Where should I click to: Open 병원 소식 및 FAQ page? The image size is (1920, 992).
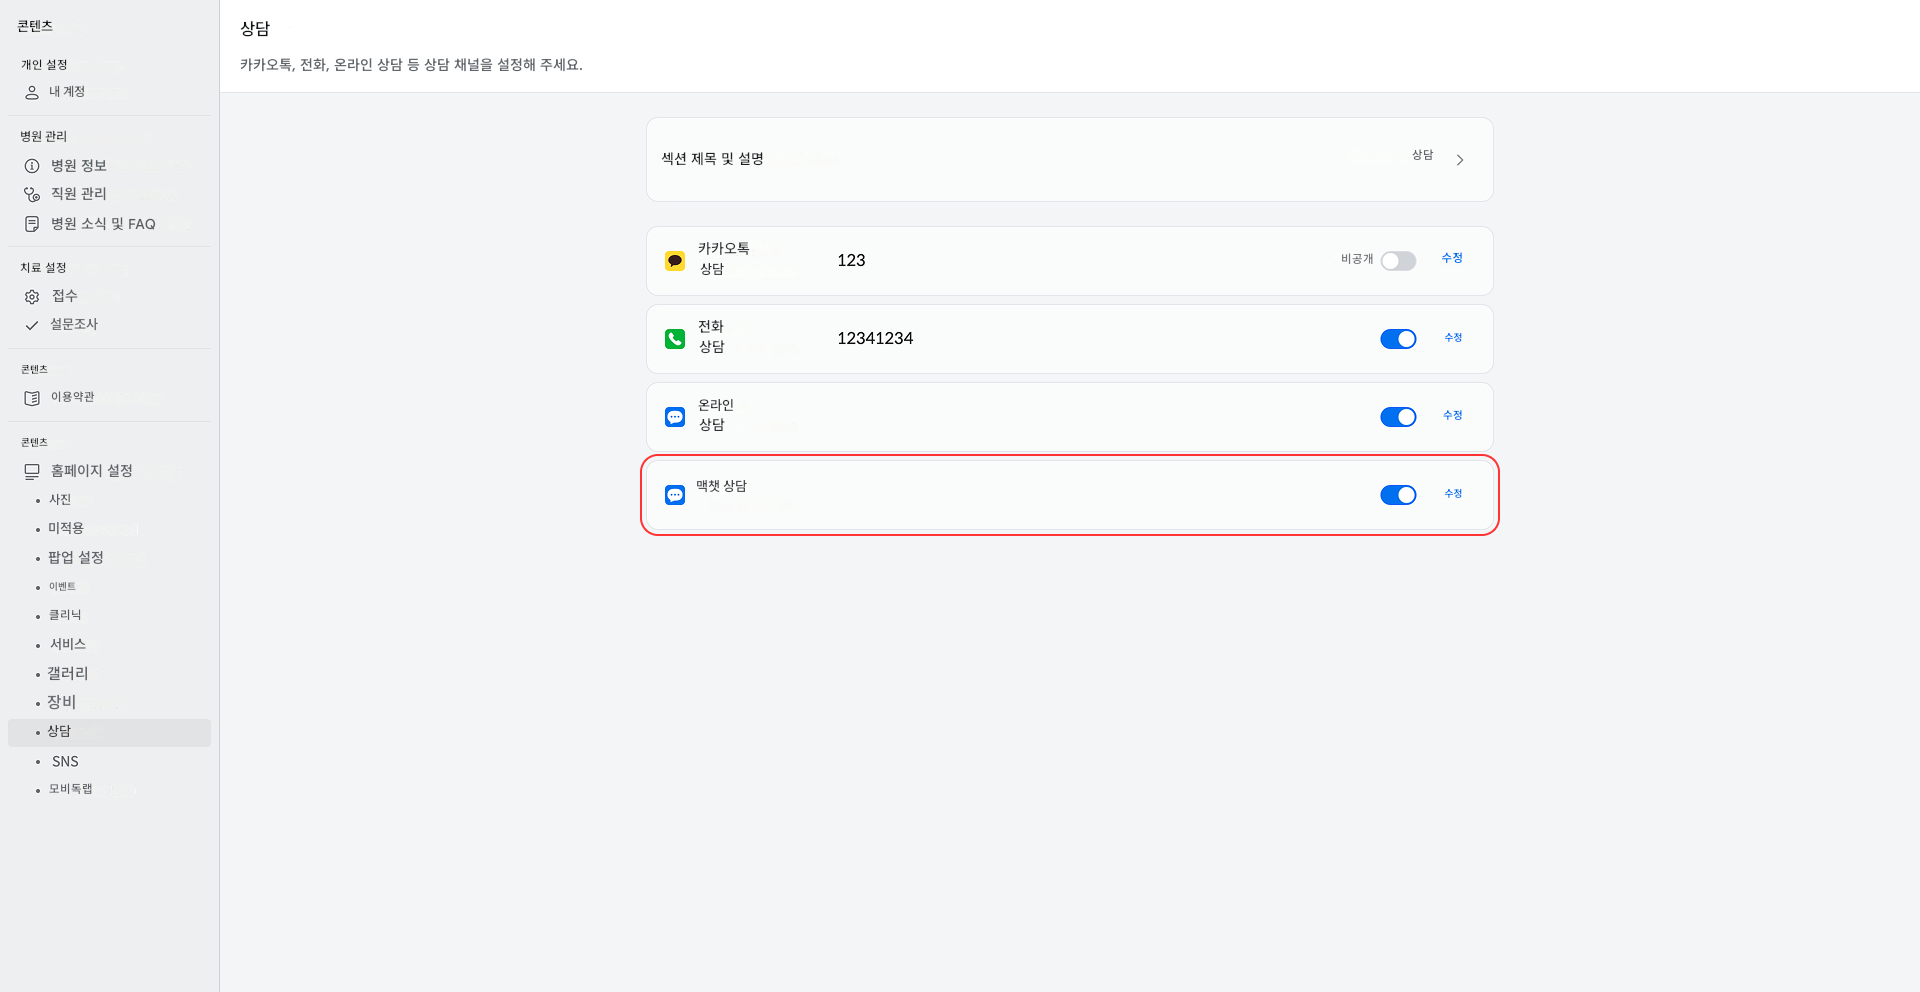[x=103, y=224]
